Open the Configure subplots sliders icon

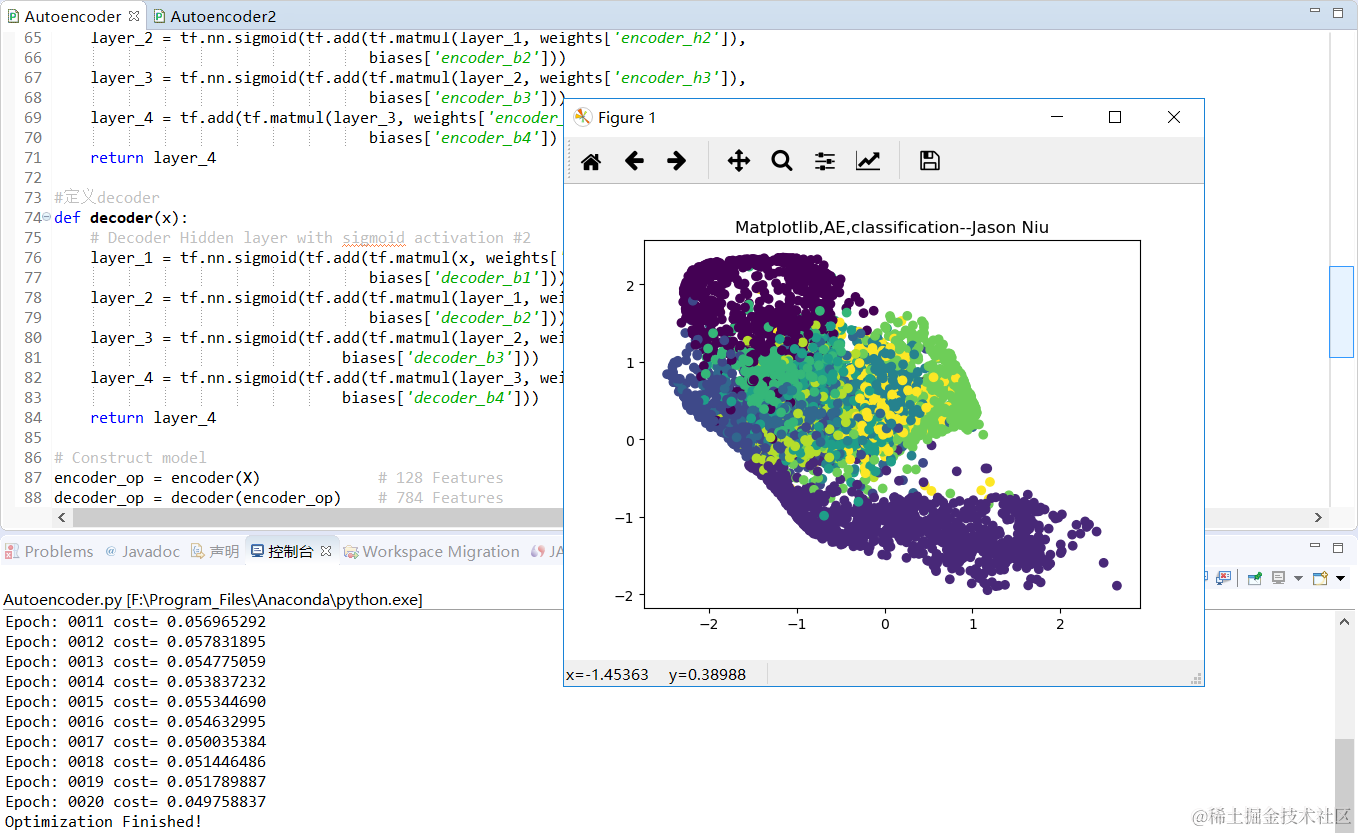[825, 161]
